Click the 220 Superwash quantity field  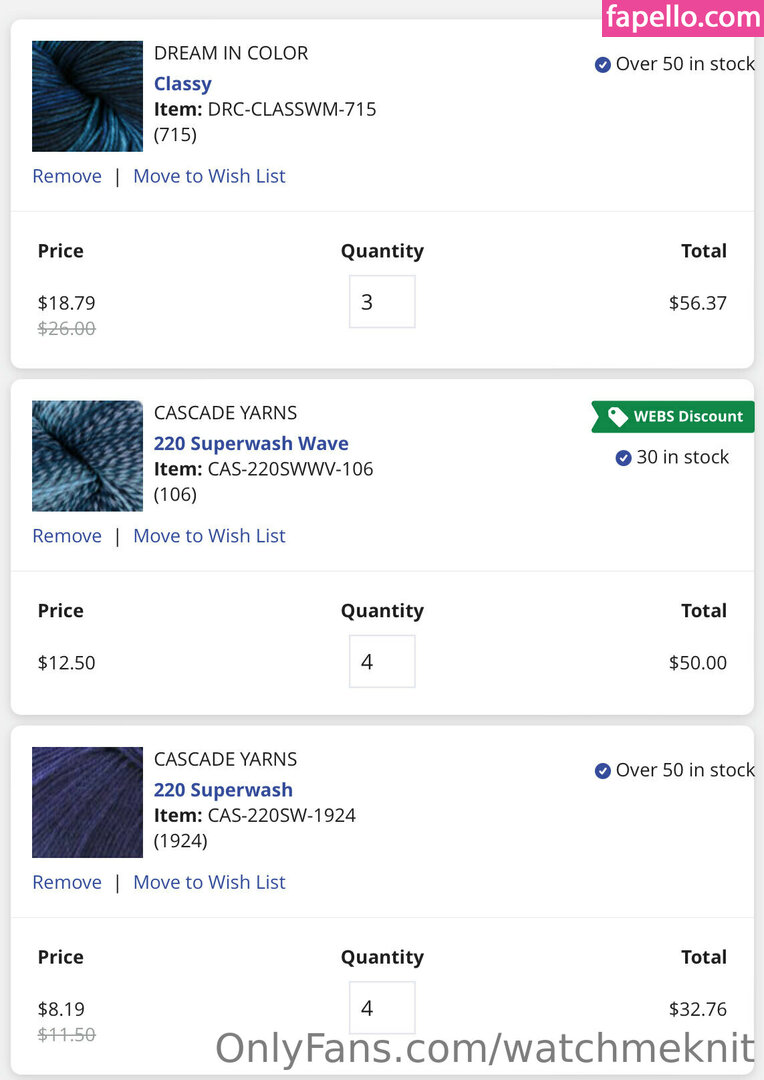(382, 1008)
